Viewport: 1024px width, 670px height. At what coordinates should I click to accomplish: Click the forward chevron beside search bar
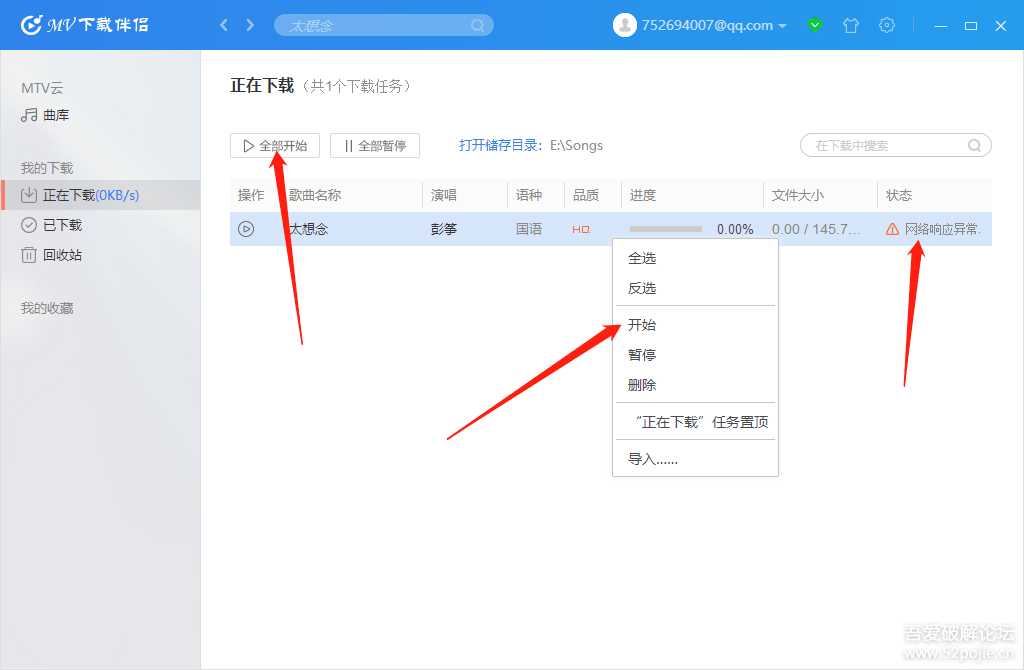pyautogui.click(x=246, y=25)
